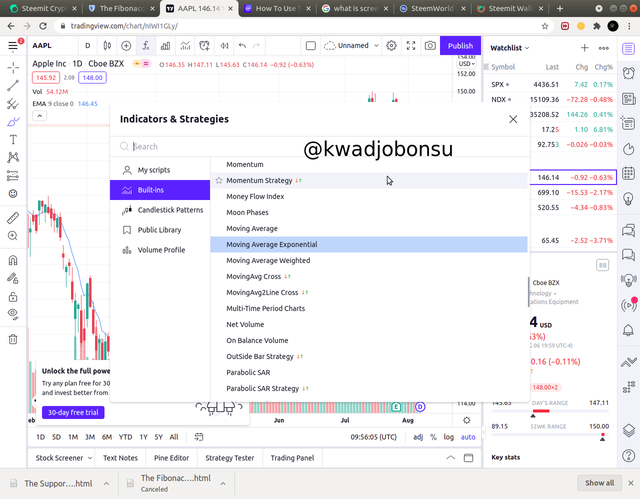Open the Unnamed layout dropdown
Viewport: 640px width, 499px height.
[351, 46]
